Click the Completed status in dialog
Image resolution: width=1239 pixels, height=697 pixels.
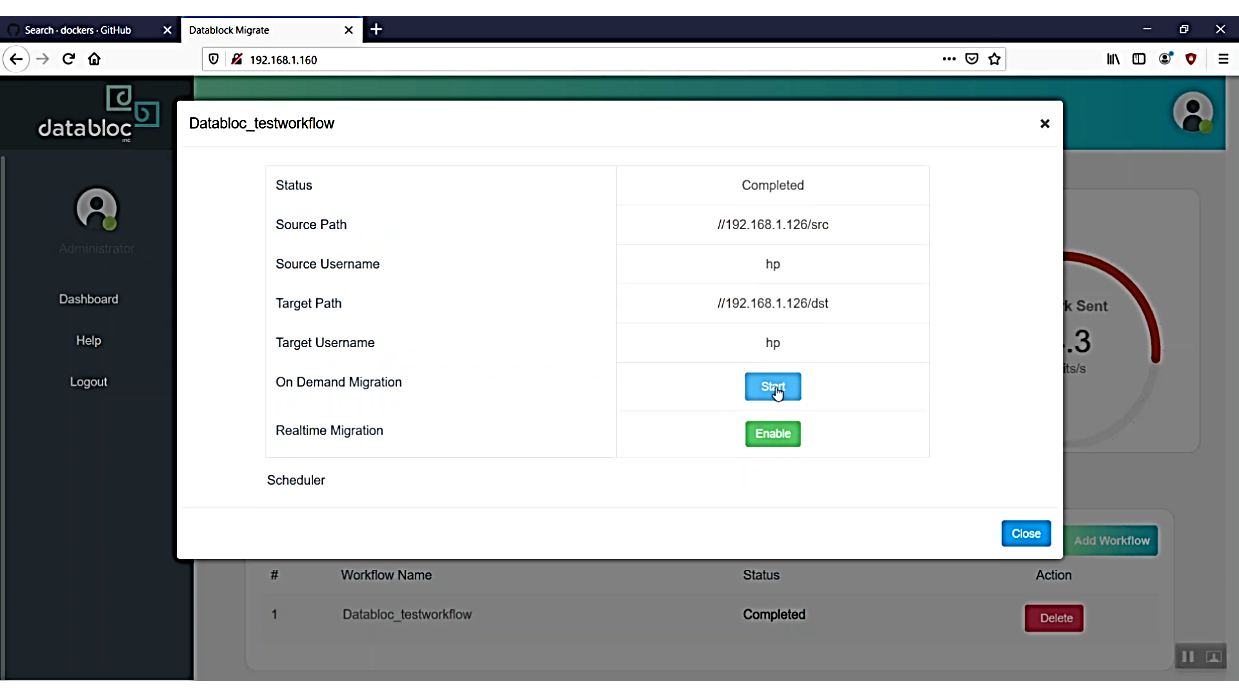pyautogui.click(x=773, y=185)
